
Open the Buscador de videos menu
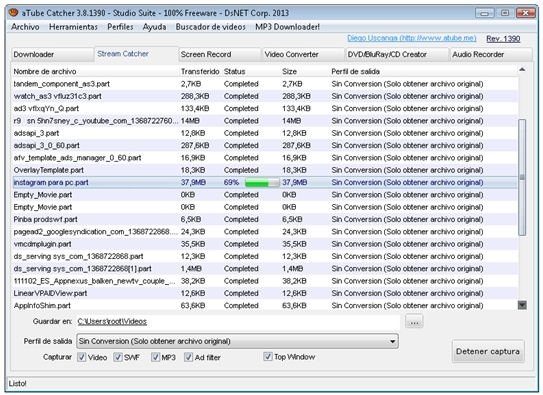[x=211, y=27]
